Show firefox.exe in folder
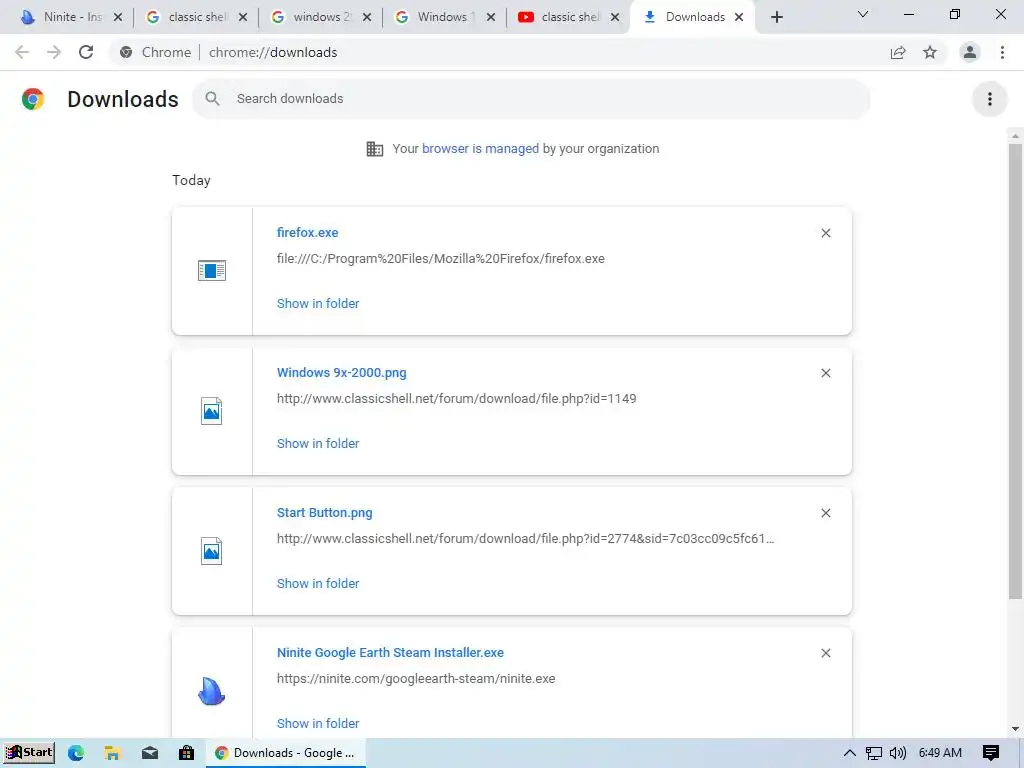This screenshot has width=1024, height=768. [318, 303]
